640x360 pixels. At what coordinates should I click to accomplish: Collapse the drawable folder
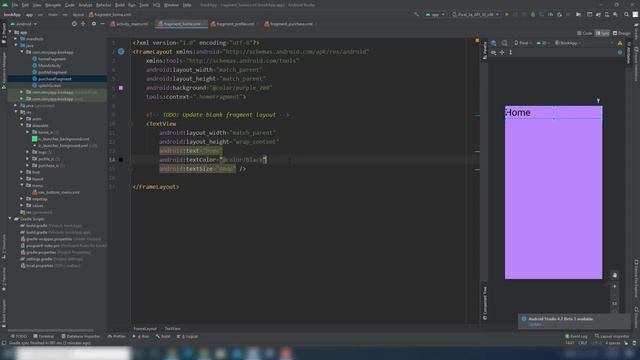click(22, 125)
